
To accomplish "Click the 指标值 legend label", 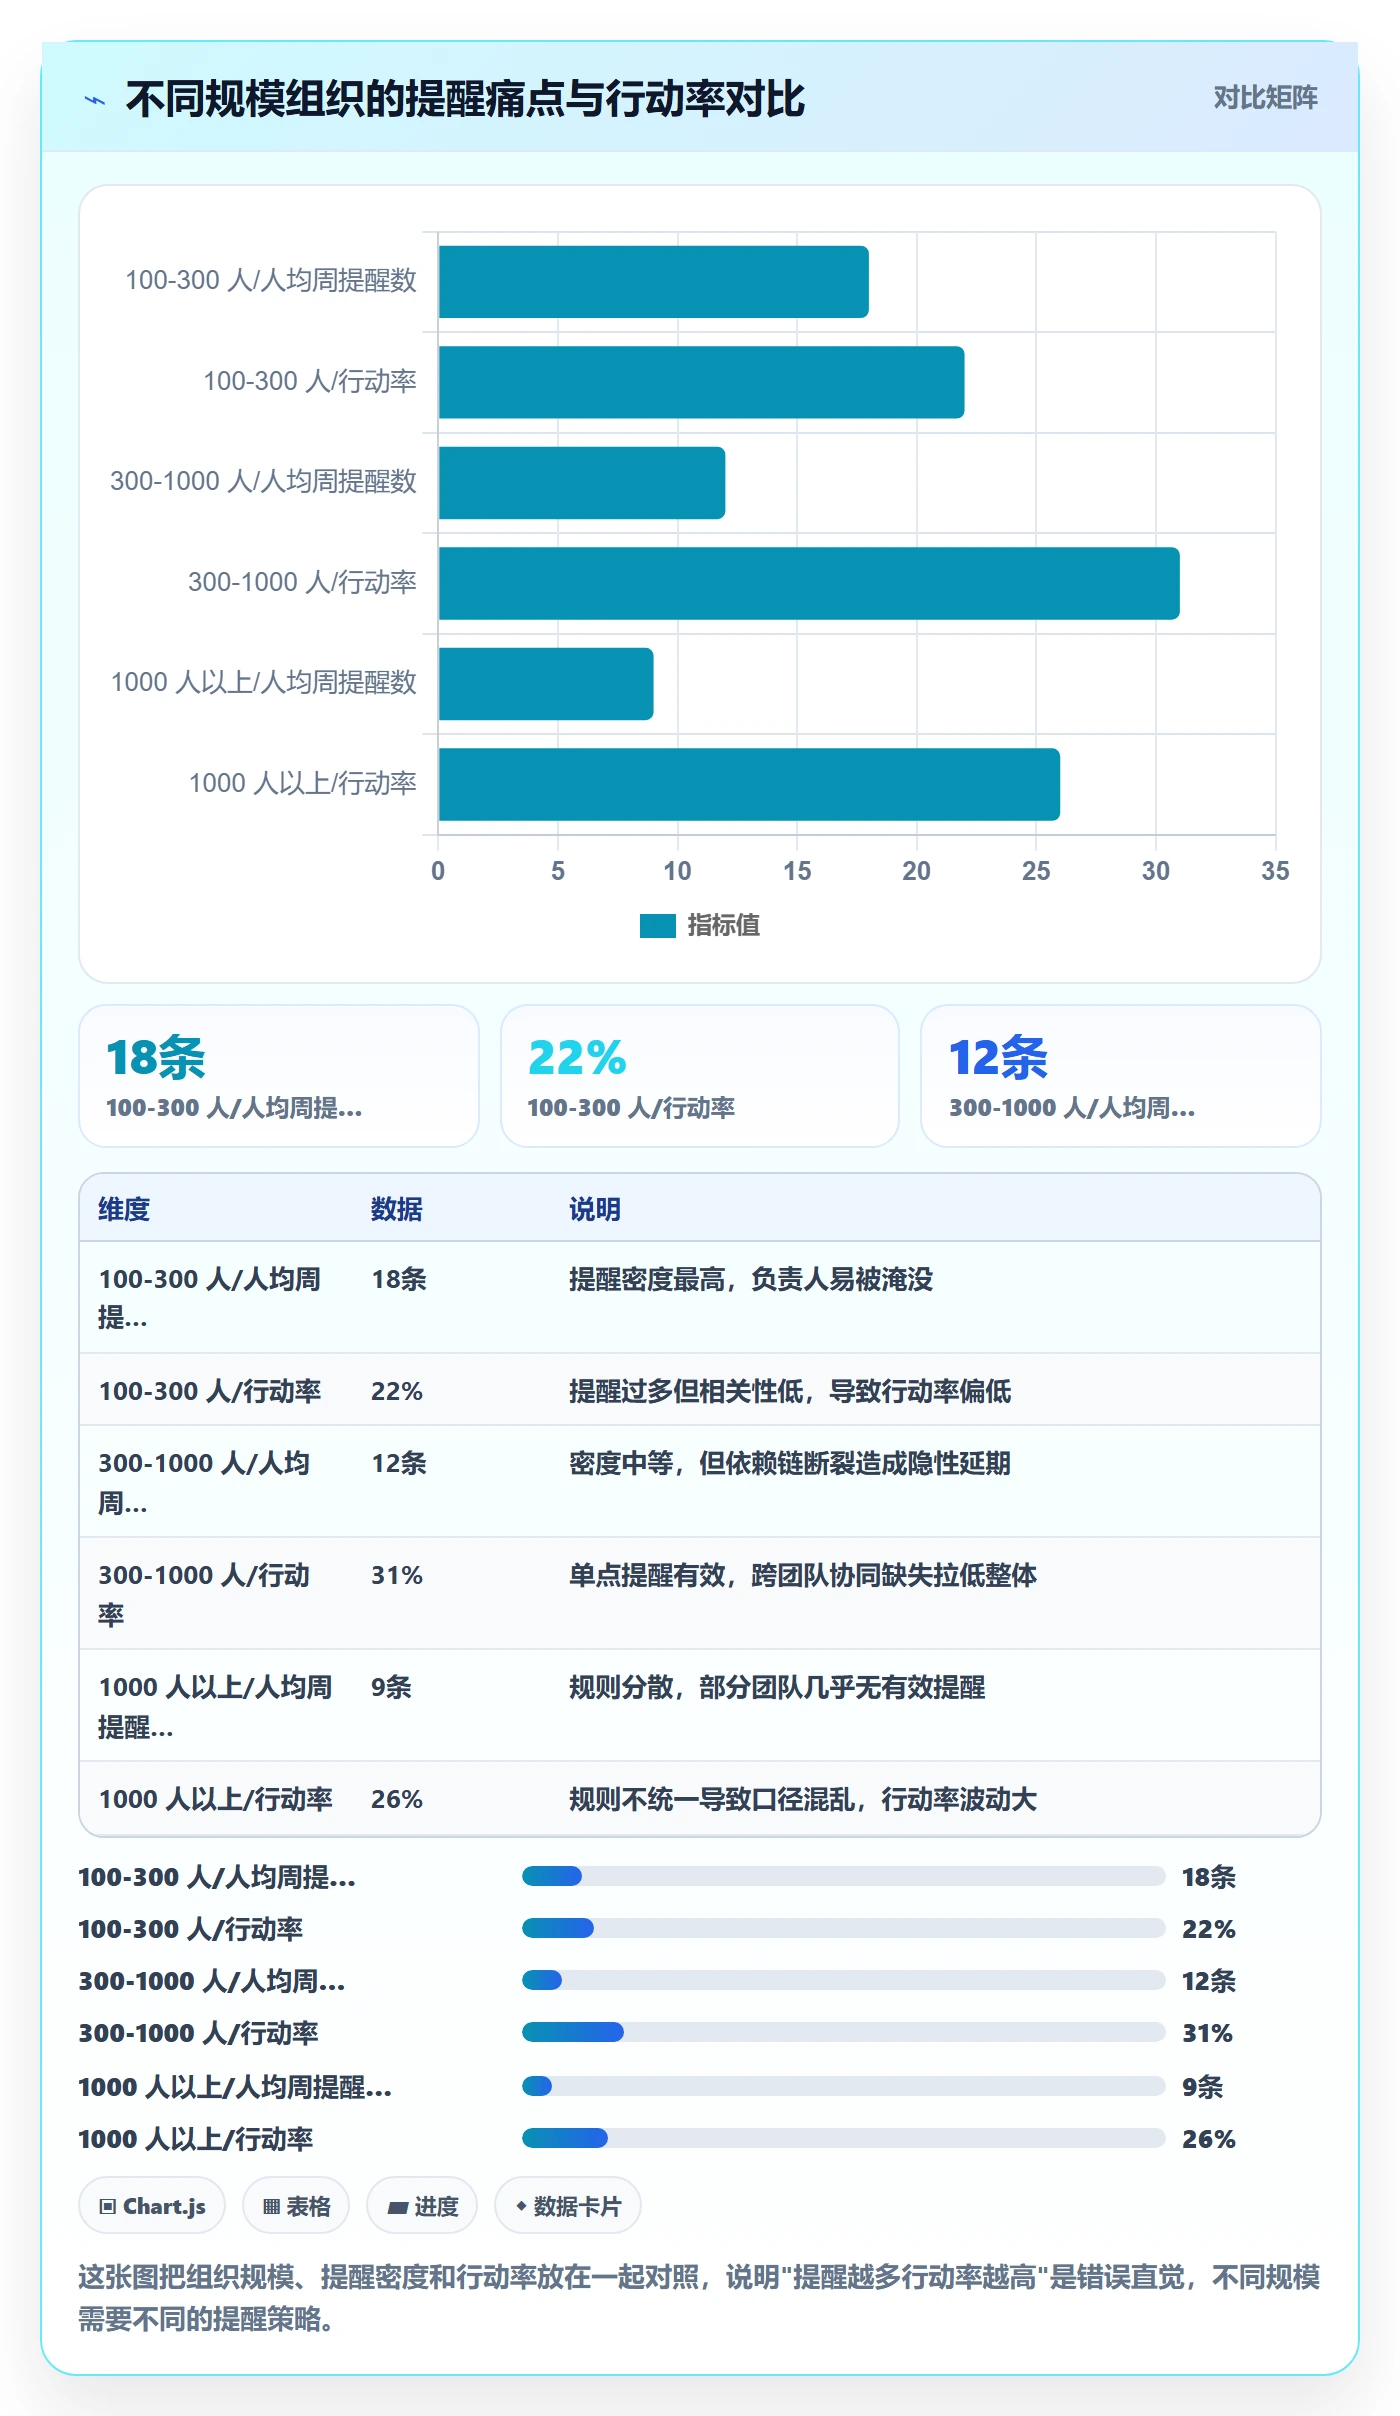I will 724,926.
